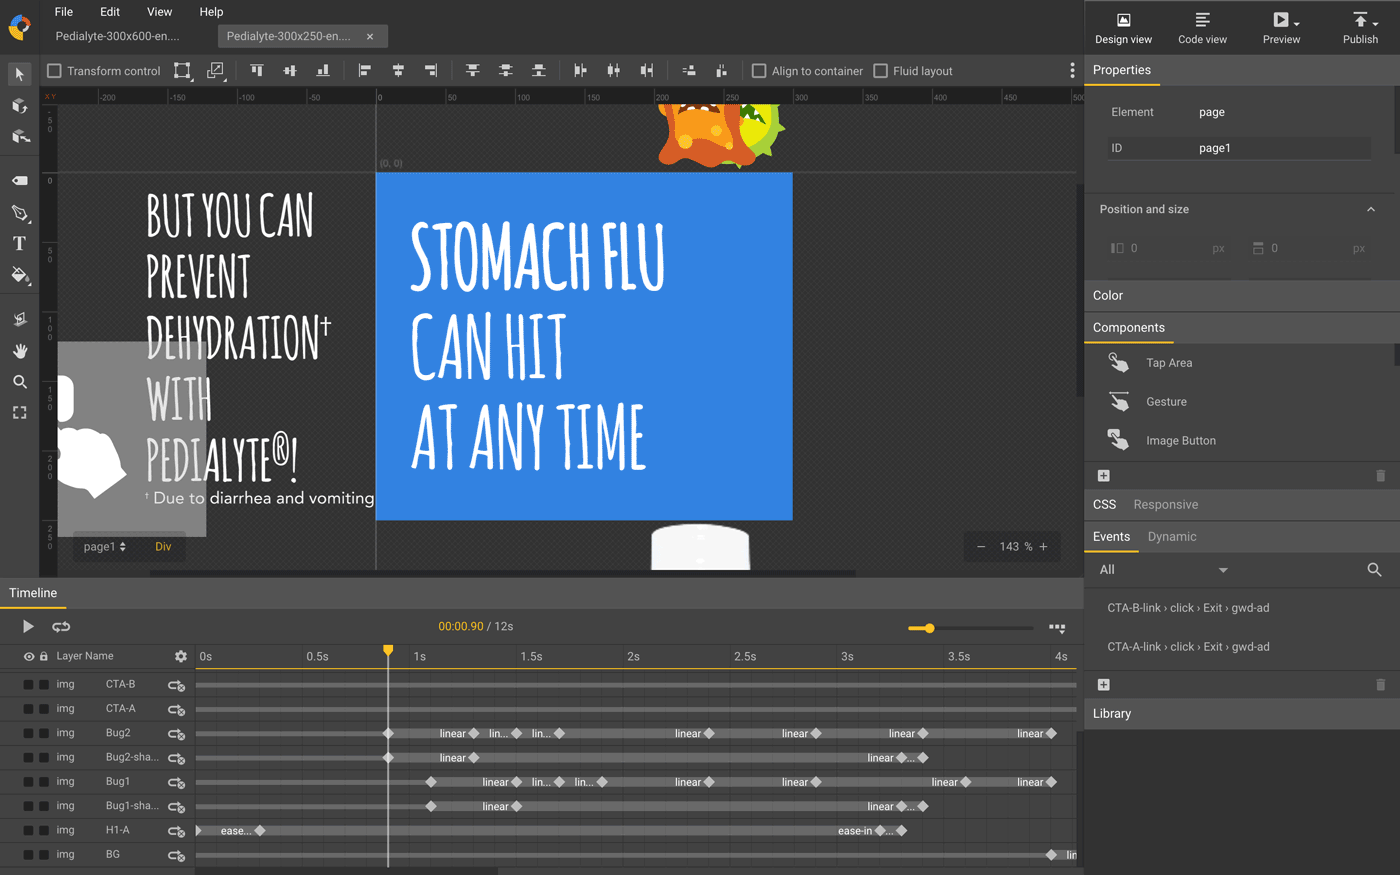Click the yellow timeline playhead marker

coord(388,651)
